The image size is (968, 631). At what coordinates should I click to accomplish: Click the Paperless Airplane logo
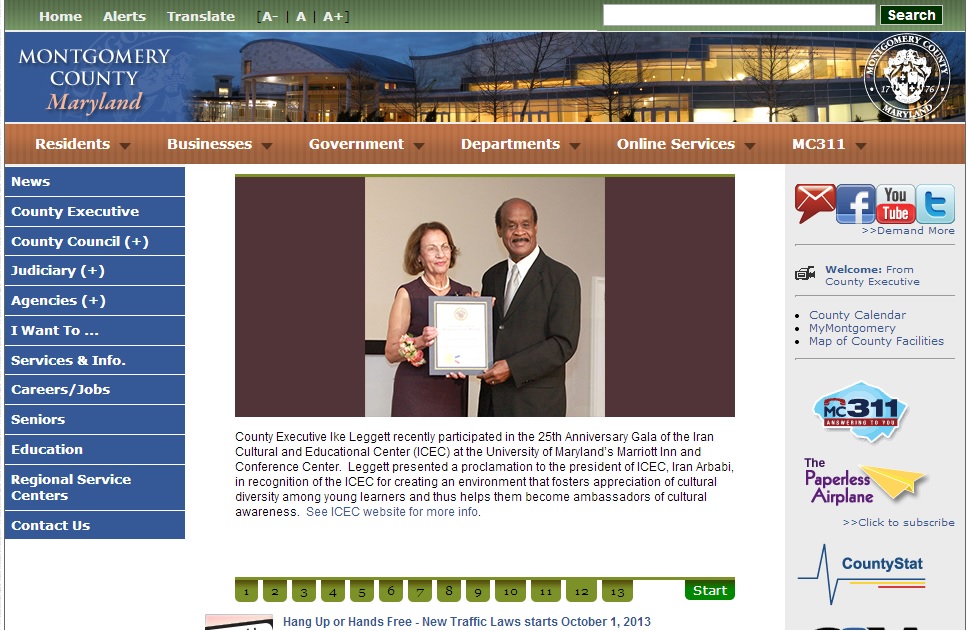(865, 483)
